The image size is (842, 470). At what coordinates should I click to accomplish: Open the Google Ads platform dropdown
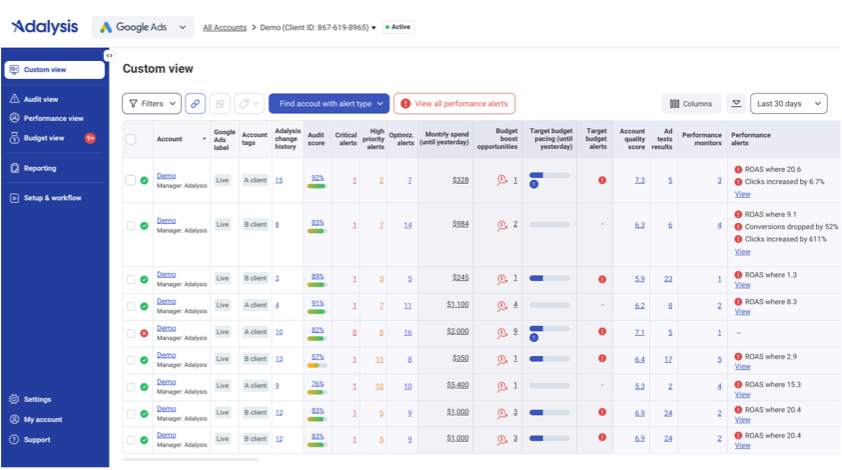click(142, 28)
